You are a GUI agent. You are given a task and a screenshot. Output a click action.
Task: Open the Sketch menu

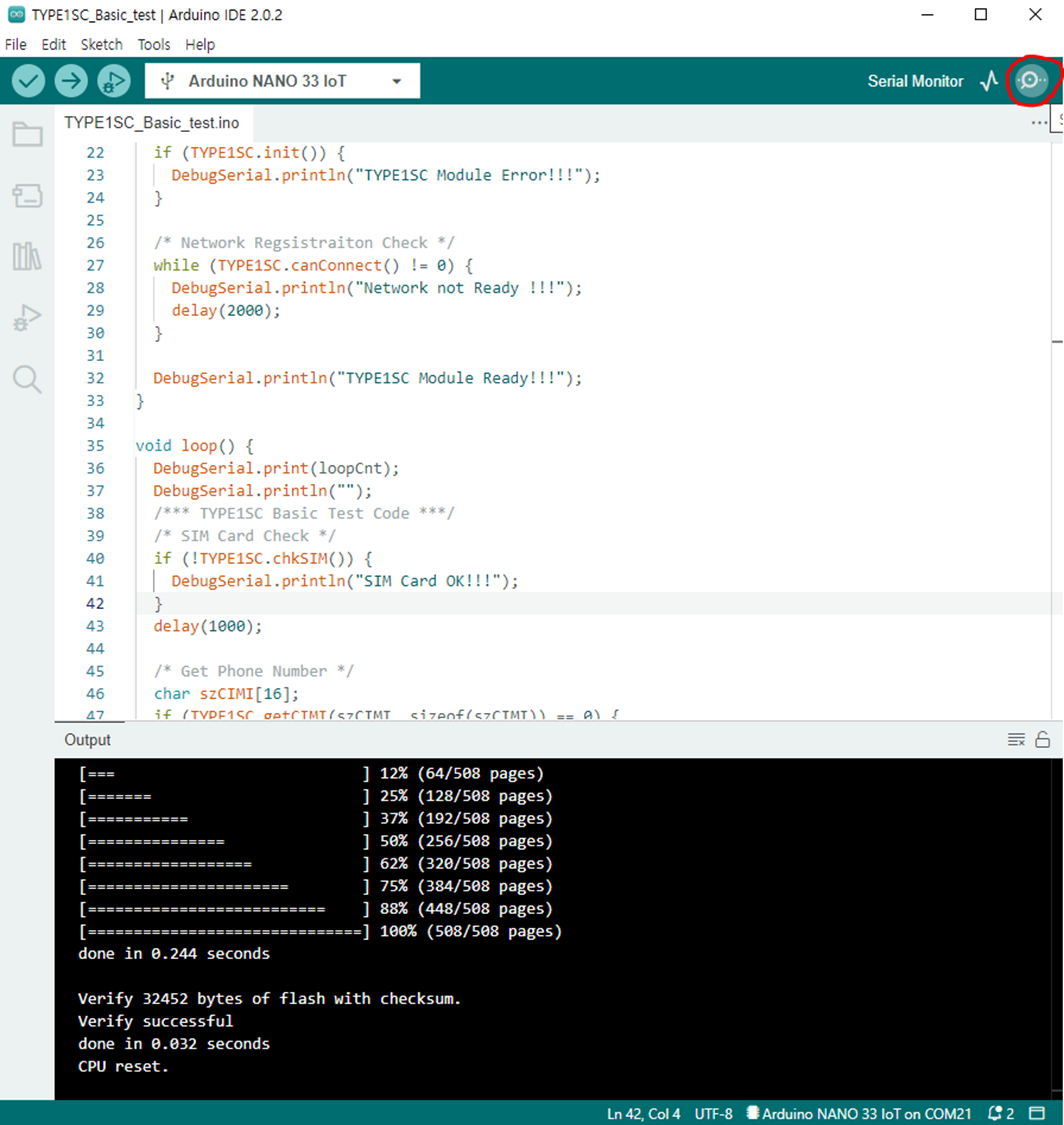tap(101, 44)
